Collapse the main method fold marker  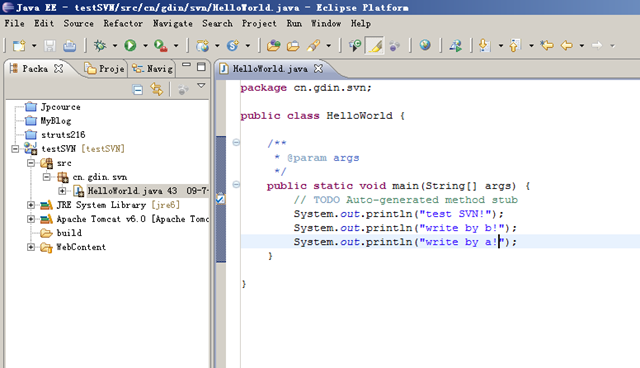coord(236,184)
